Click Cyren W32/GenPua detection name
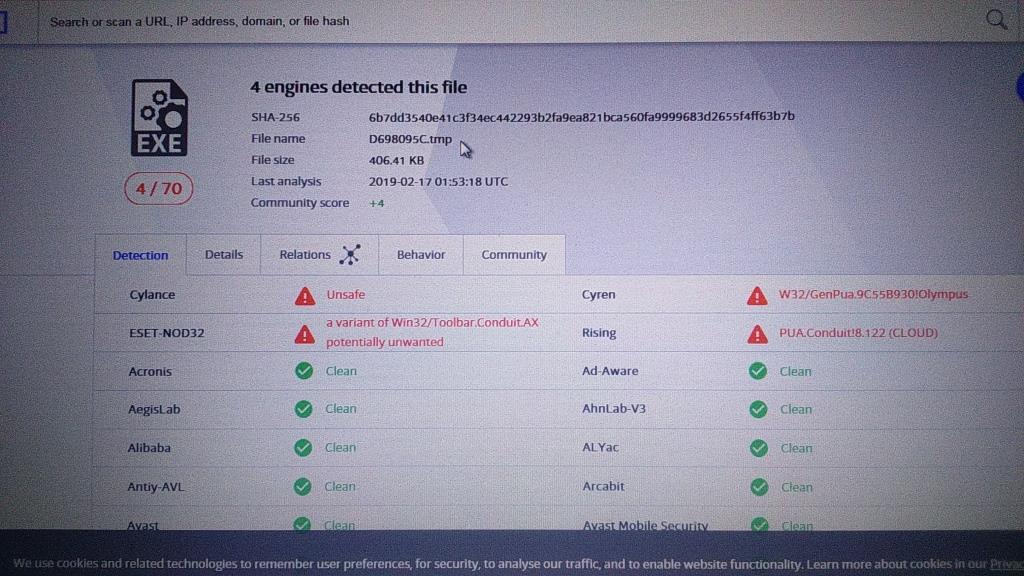 point(873,295)
